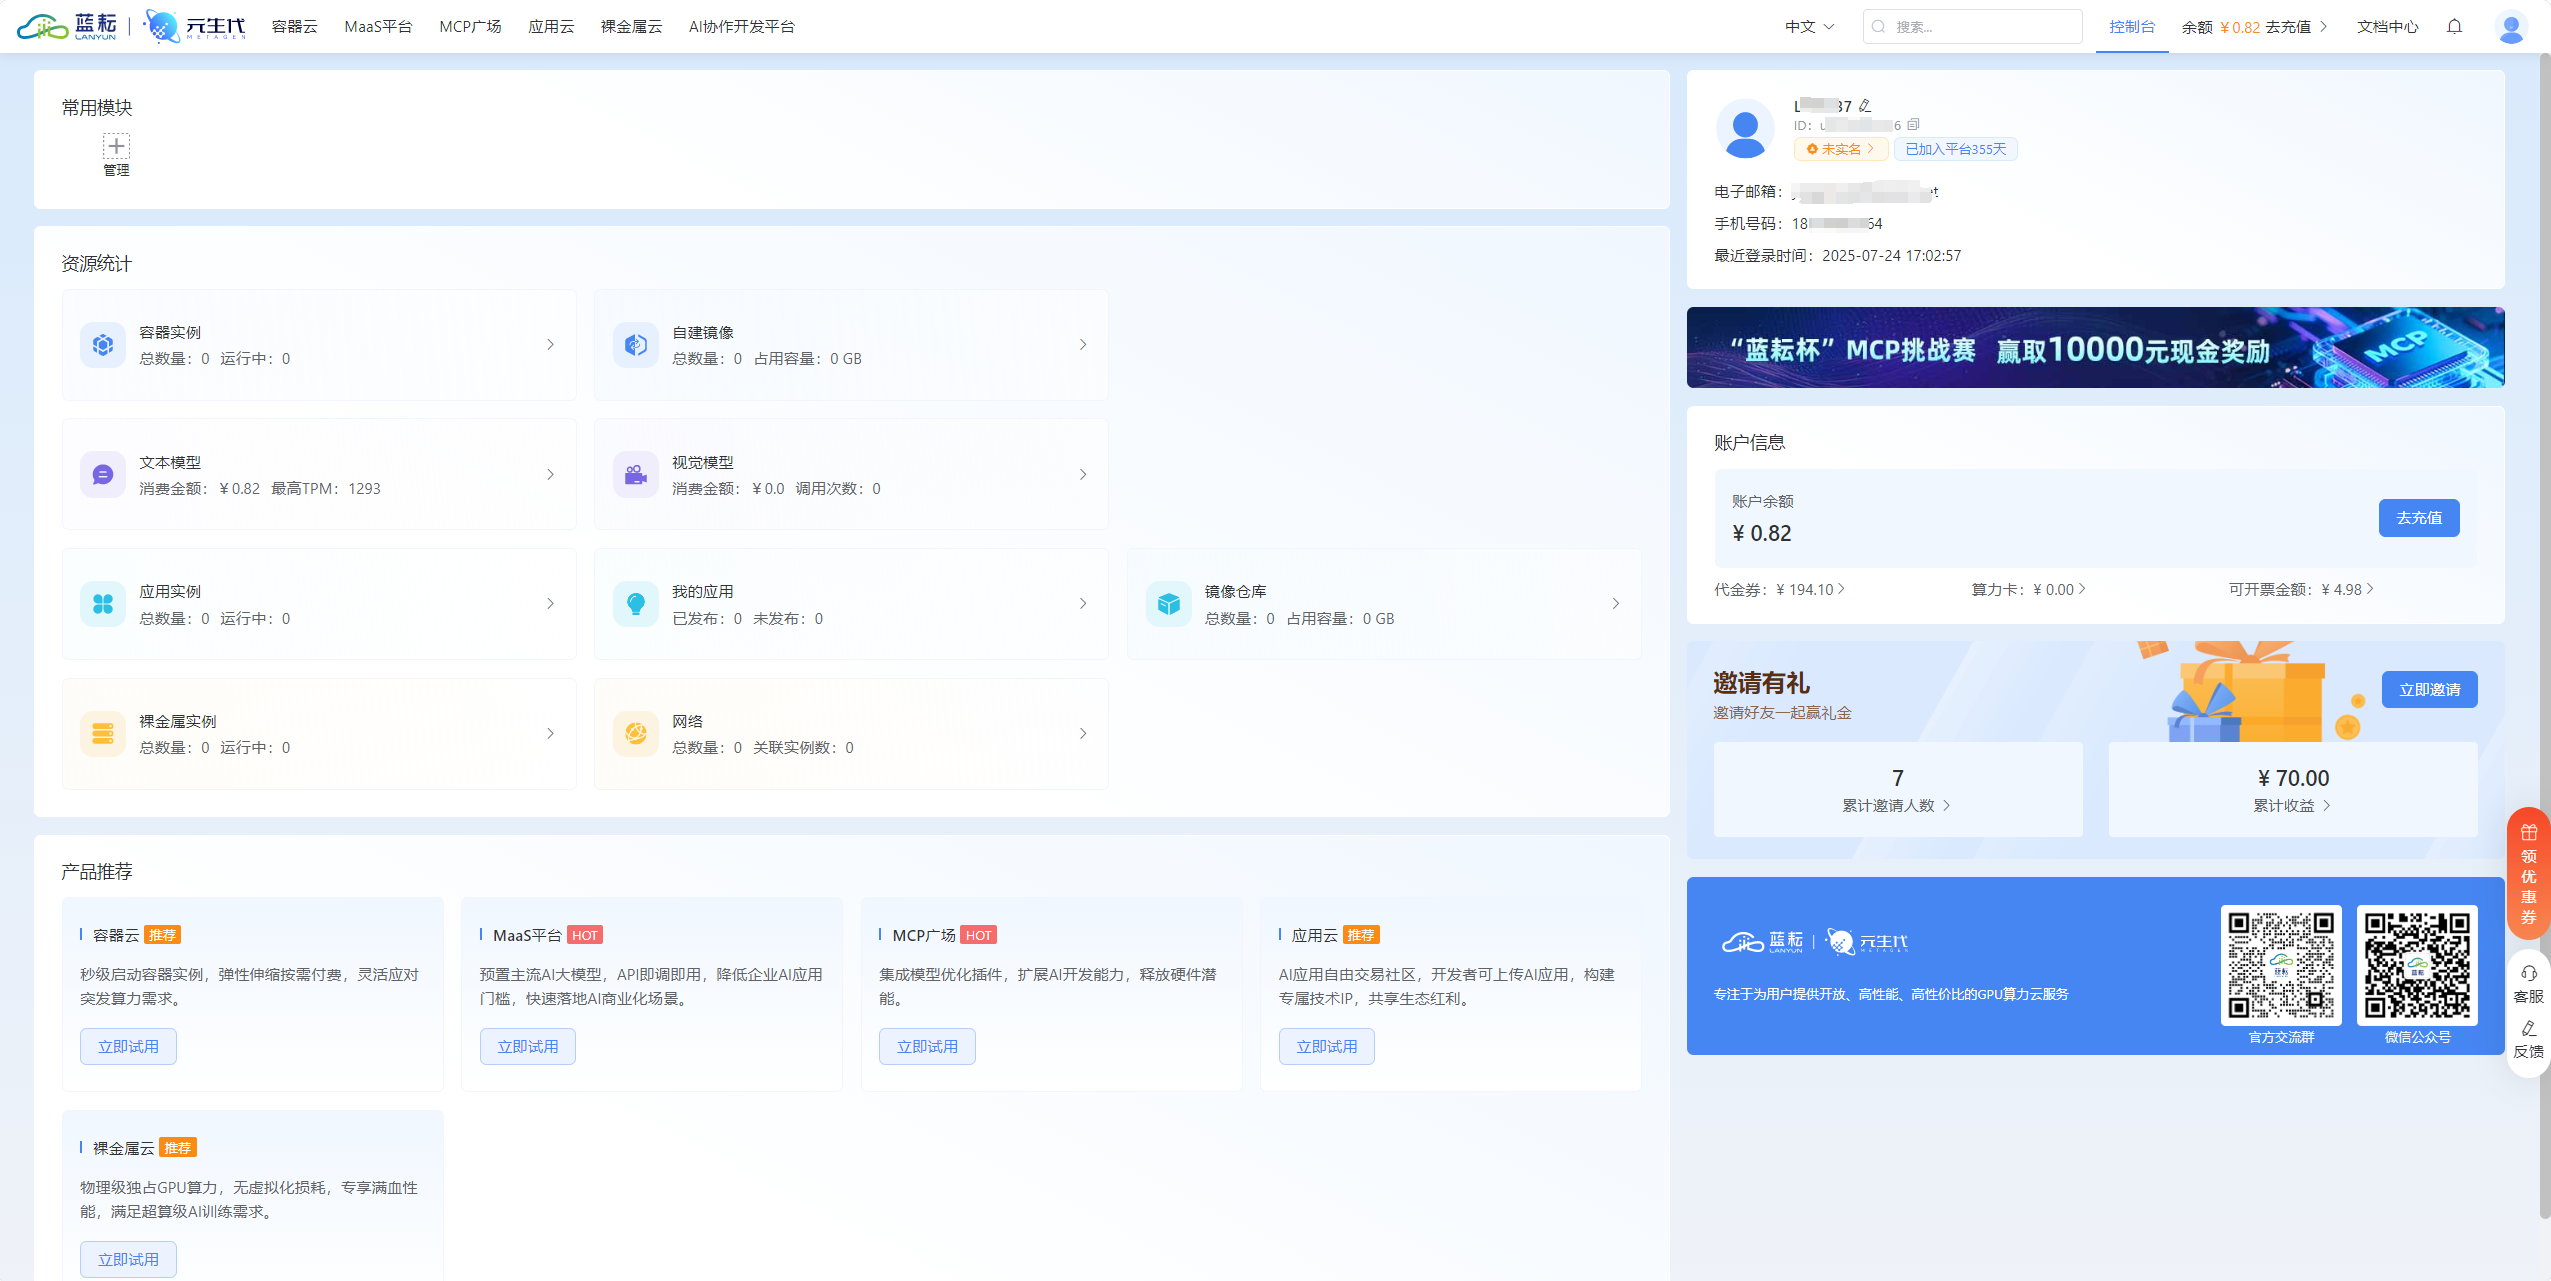This screenshot has height=1281, width=2551.
Task: Copy user ID with the copy icon
Action: (x=1913, y=125)
